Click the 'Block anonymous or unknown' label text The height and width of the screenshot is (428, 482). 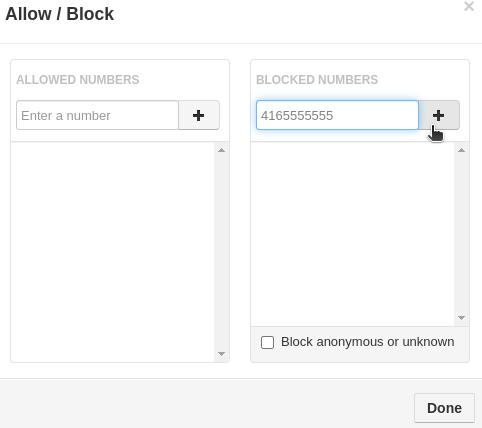pos(367,342)
